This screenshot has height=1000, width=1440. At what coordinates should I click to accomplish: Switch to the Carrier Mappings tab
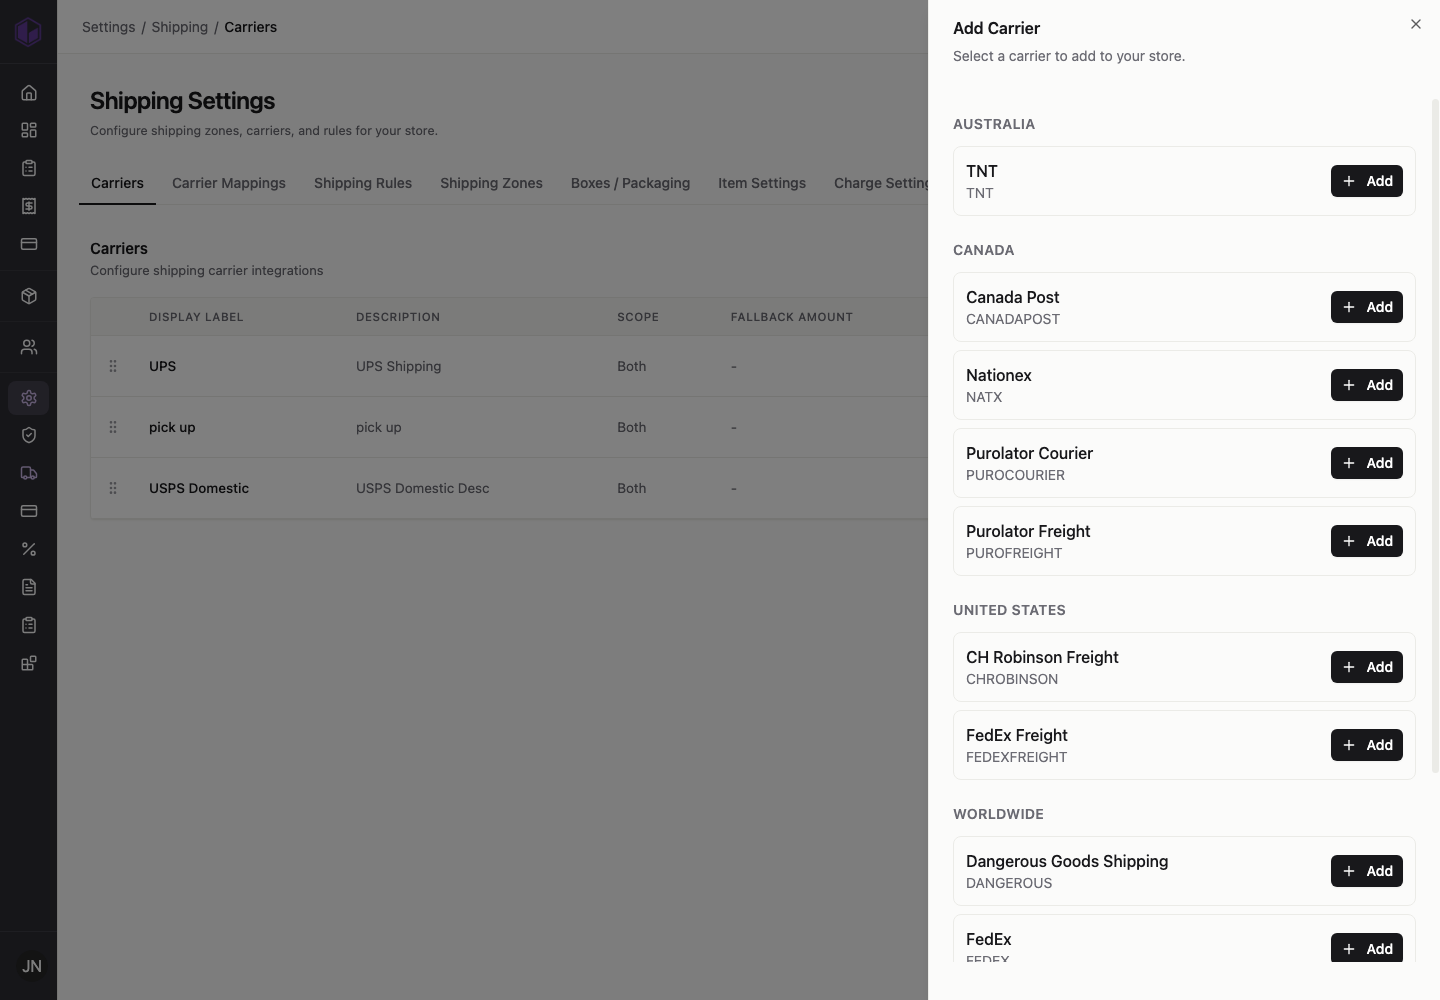(229, 183)
